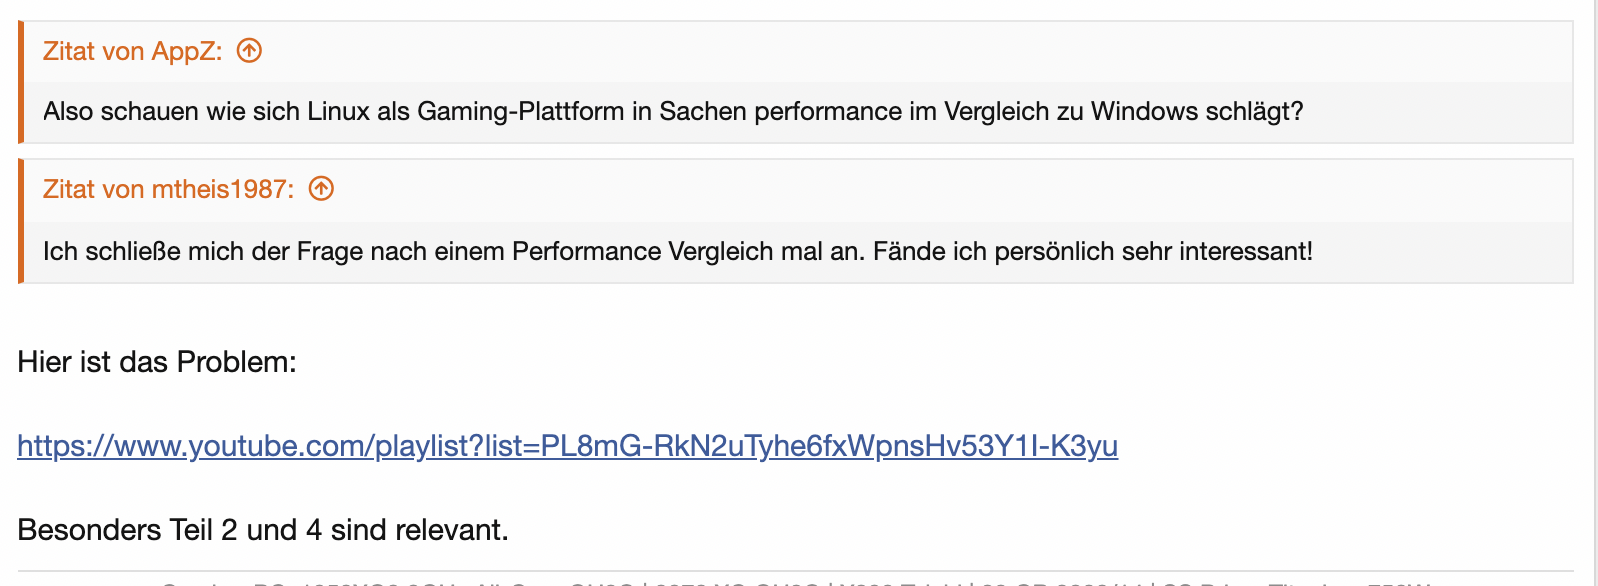Screen dimensions: 1598x586
Task: Click the "Hier ist das Problem:" paragraph
Action: [157, 362]
